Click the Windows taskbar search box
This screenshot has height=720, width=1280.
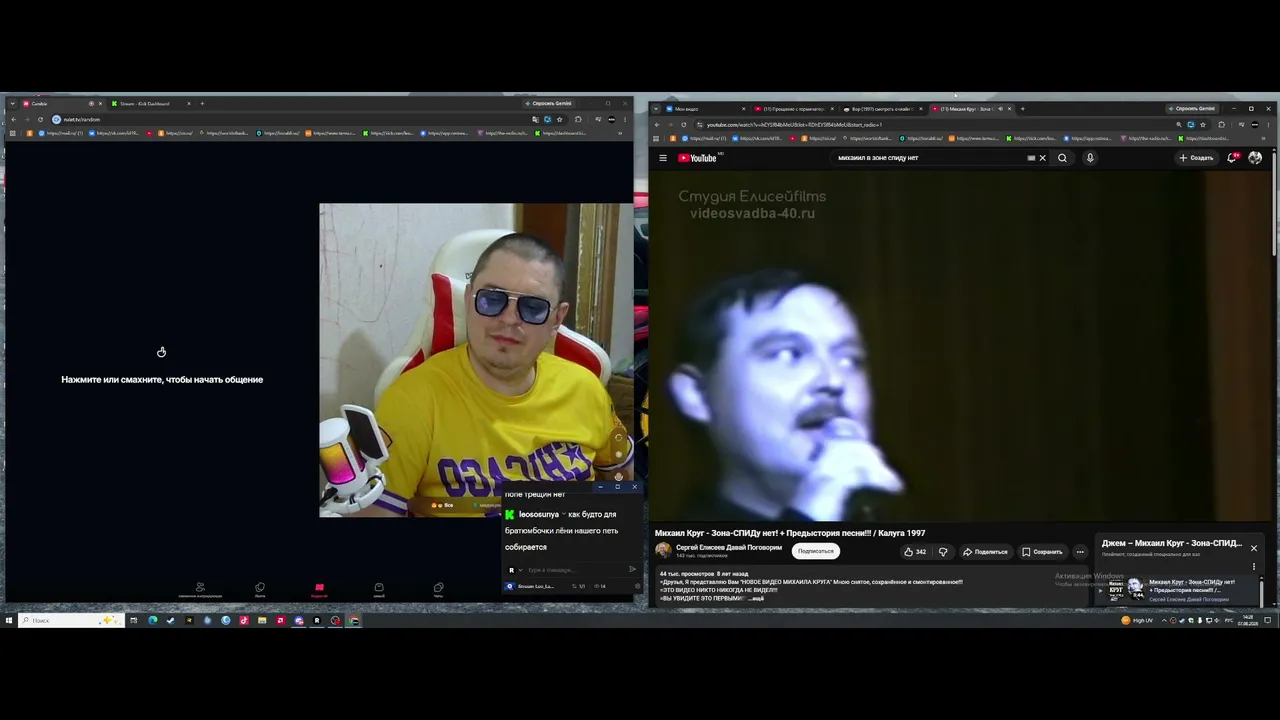[x=69, y=621]
